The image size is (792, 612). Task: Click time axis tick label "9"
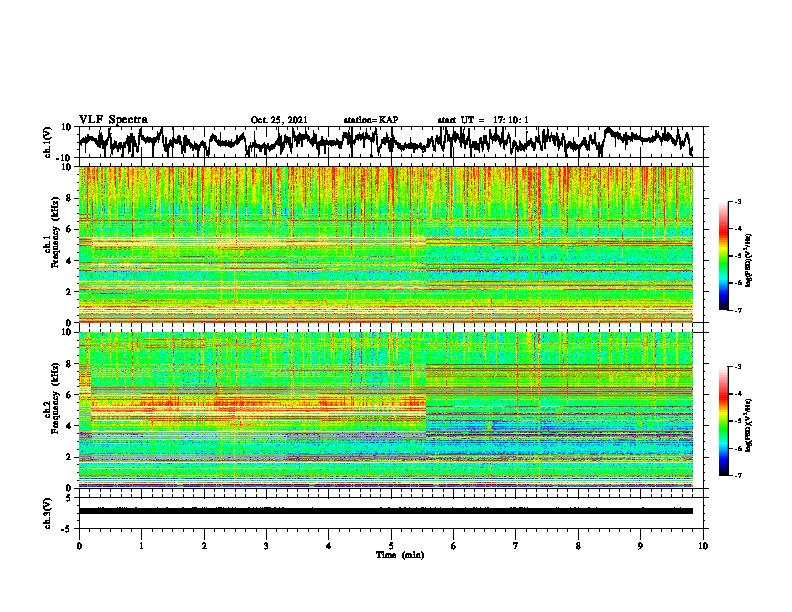[x=640, y=546]
